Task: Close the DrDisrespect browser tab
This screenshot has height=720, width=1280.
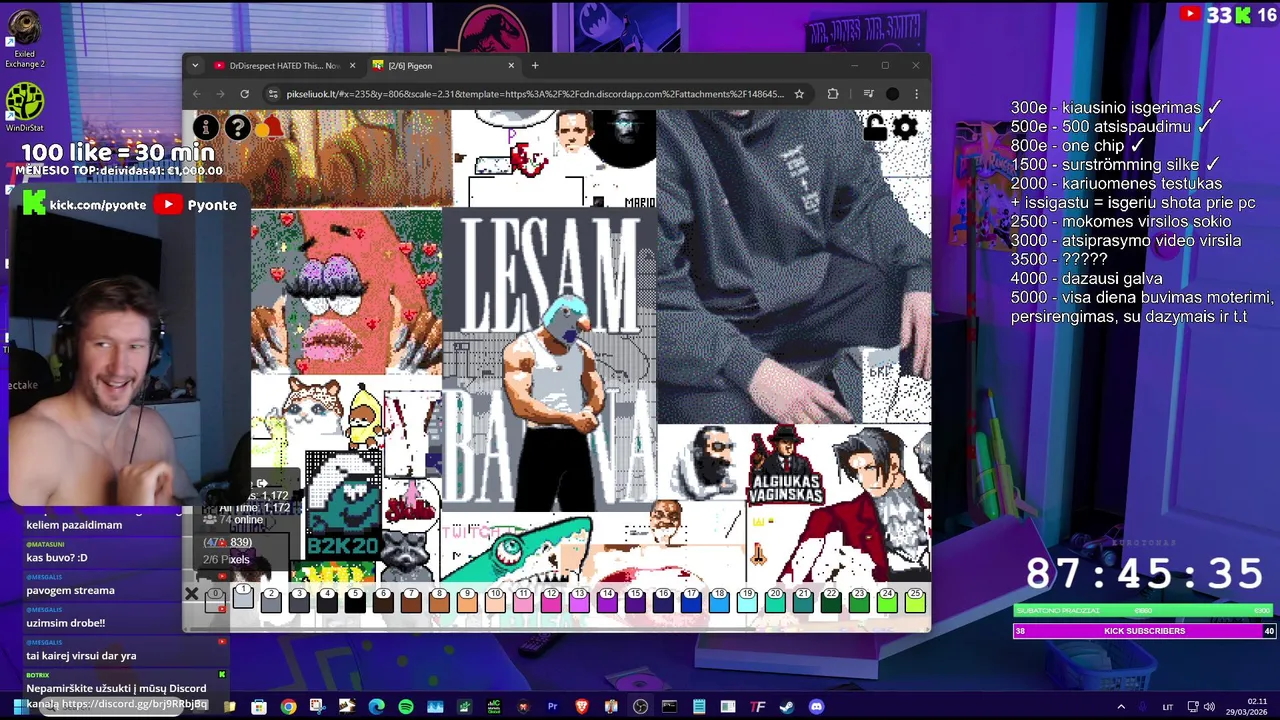Action: point(352,66)
